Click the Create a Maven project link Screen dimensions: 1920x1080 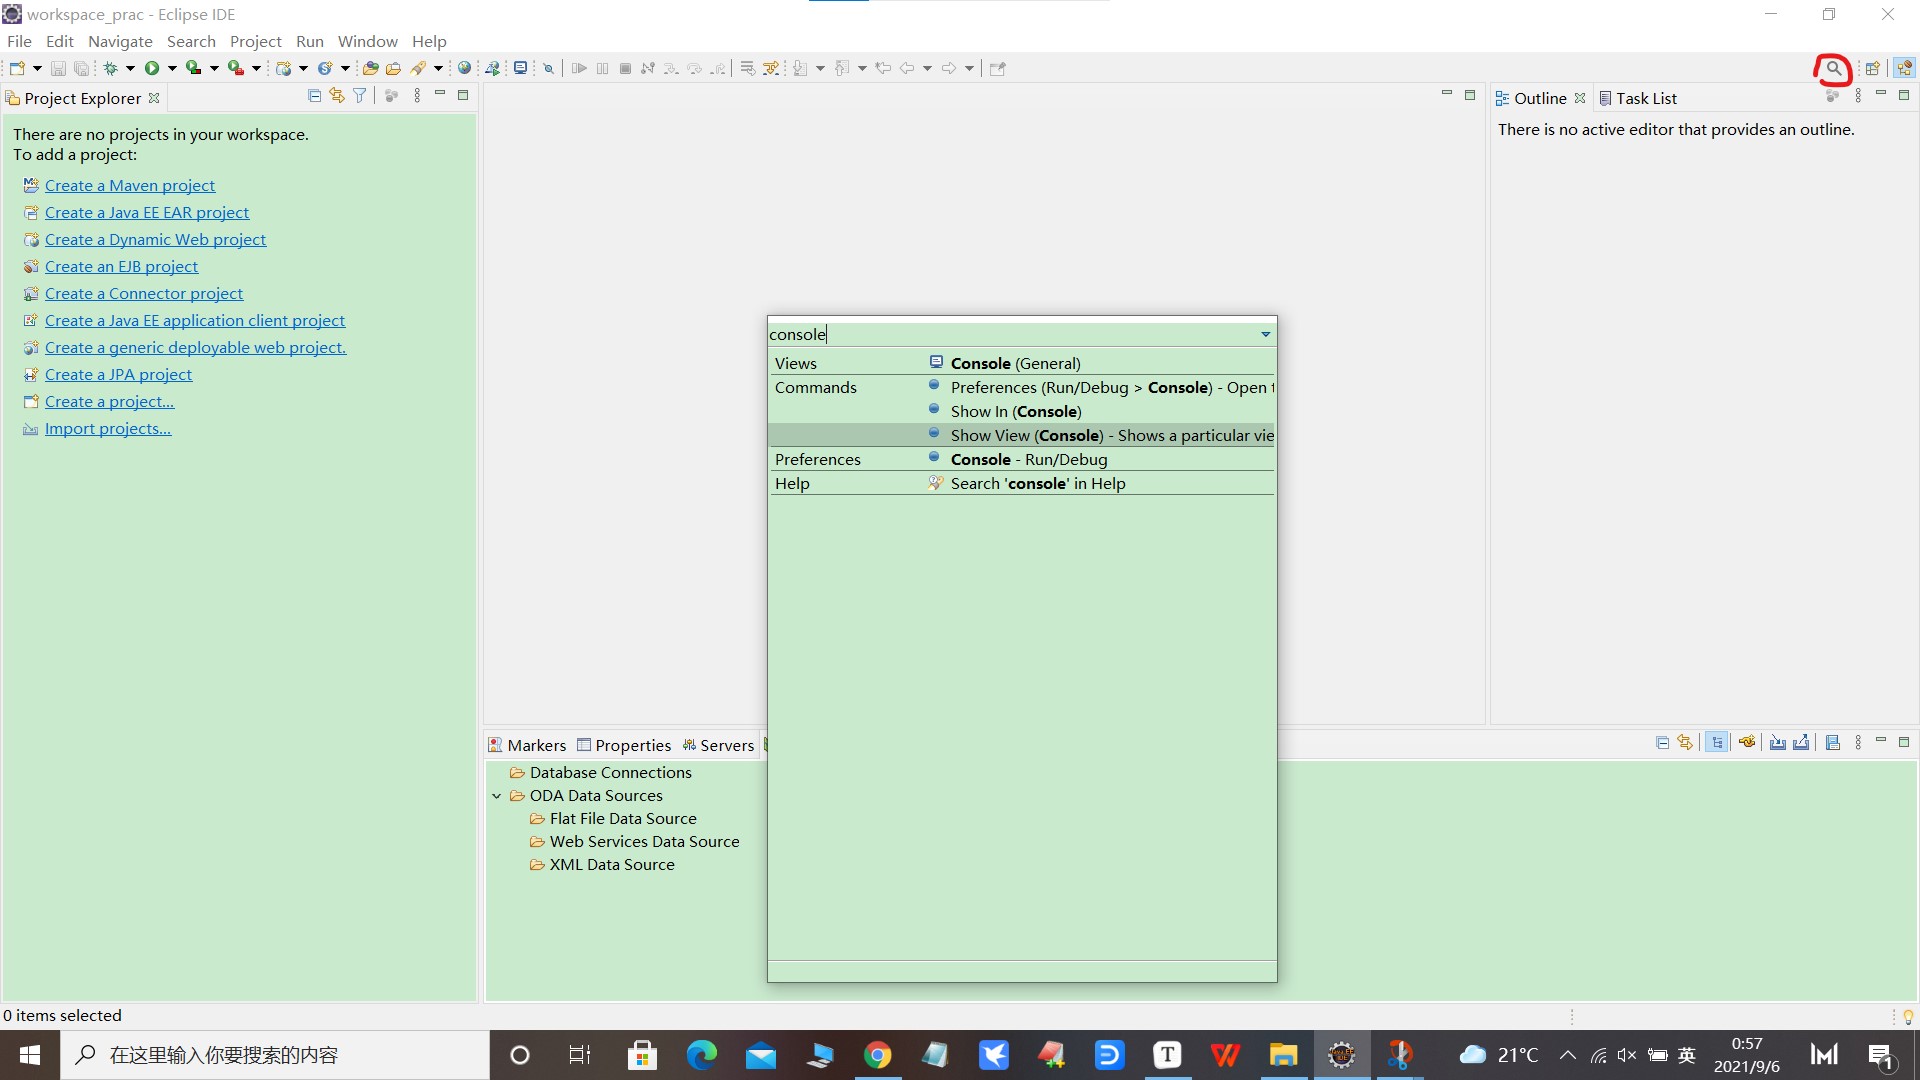(130, 185)
